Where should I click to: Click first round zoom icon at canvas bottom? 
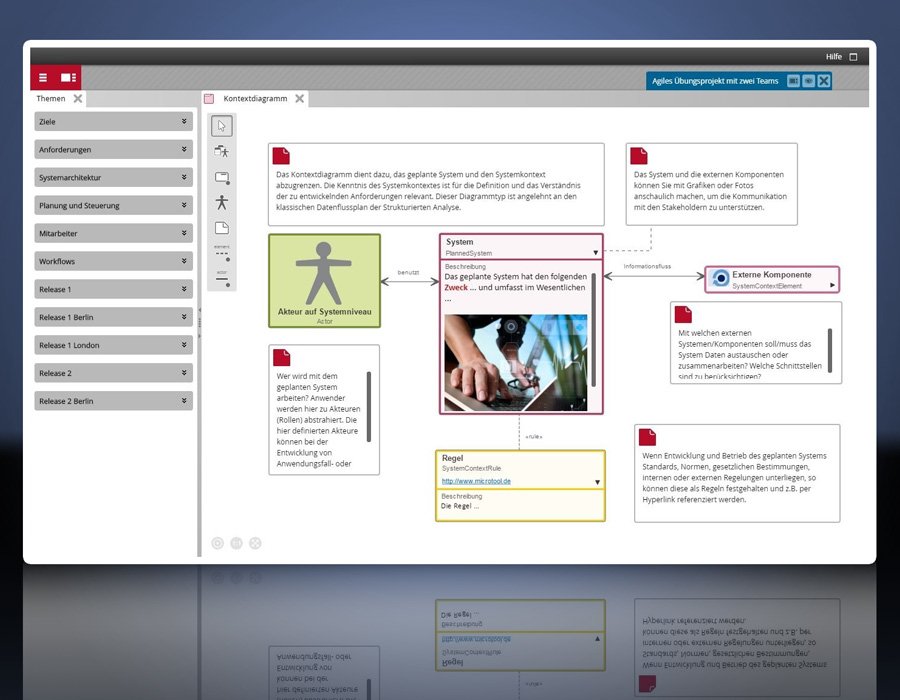pyautogui.click(x=218, y=543)
